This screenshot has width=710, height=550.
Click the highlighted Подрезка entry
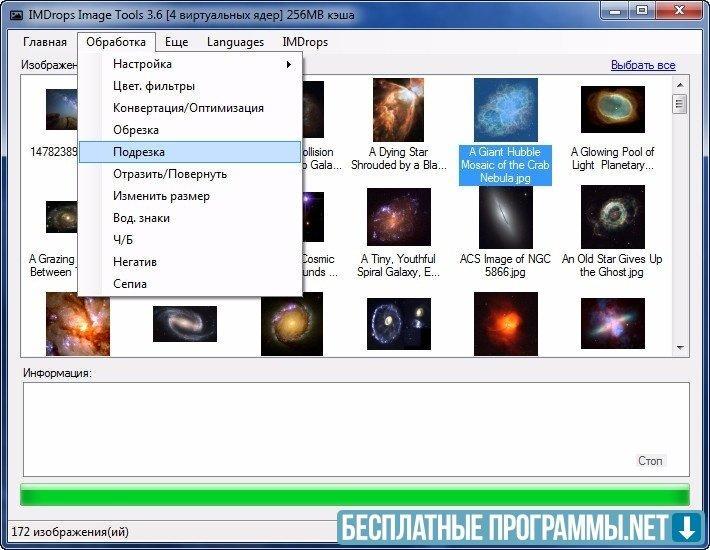(190, 152)
